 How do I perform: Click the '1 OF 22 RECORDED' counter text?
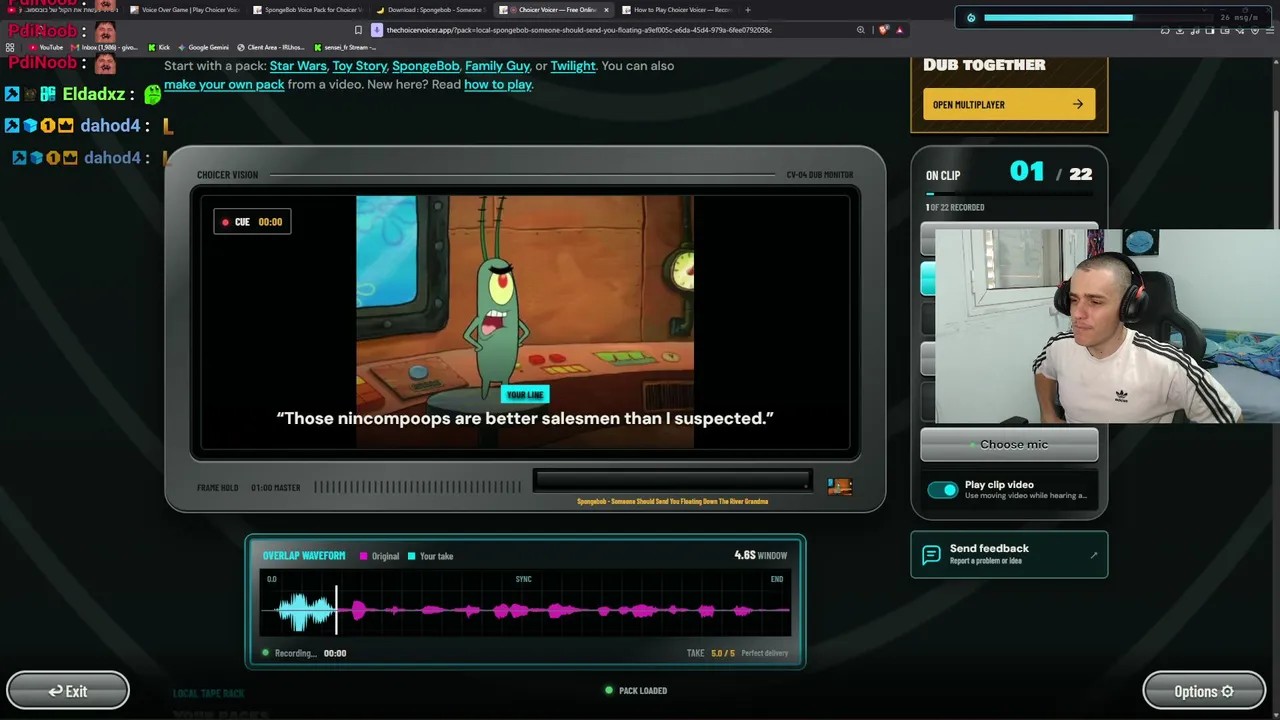click(955, 207)
